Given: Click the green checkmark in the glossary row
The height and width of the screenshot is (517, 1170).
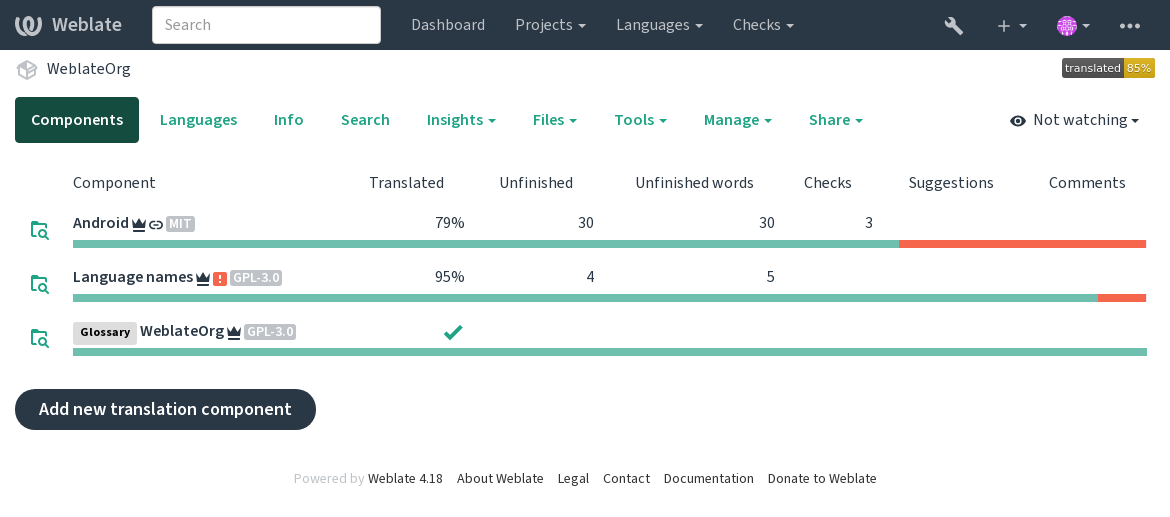Looking at the screenshot, I should pos(453,332).
